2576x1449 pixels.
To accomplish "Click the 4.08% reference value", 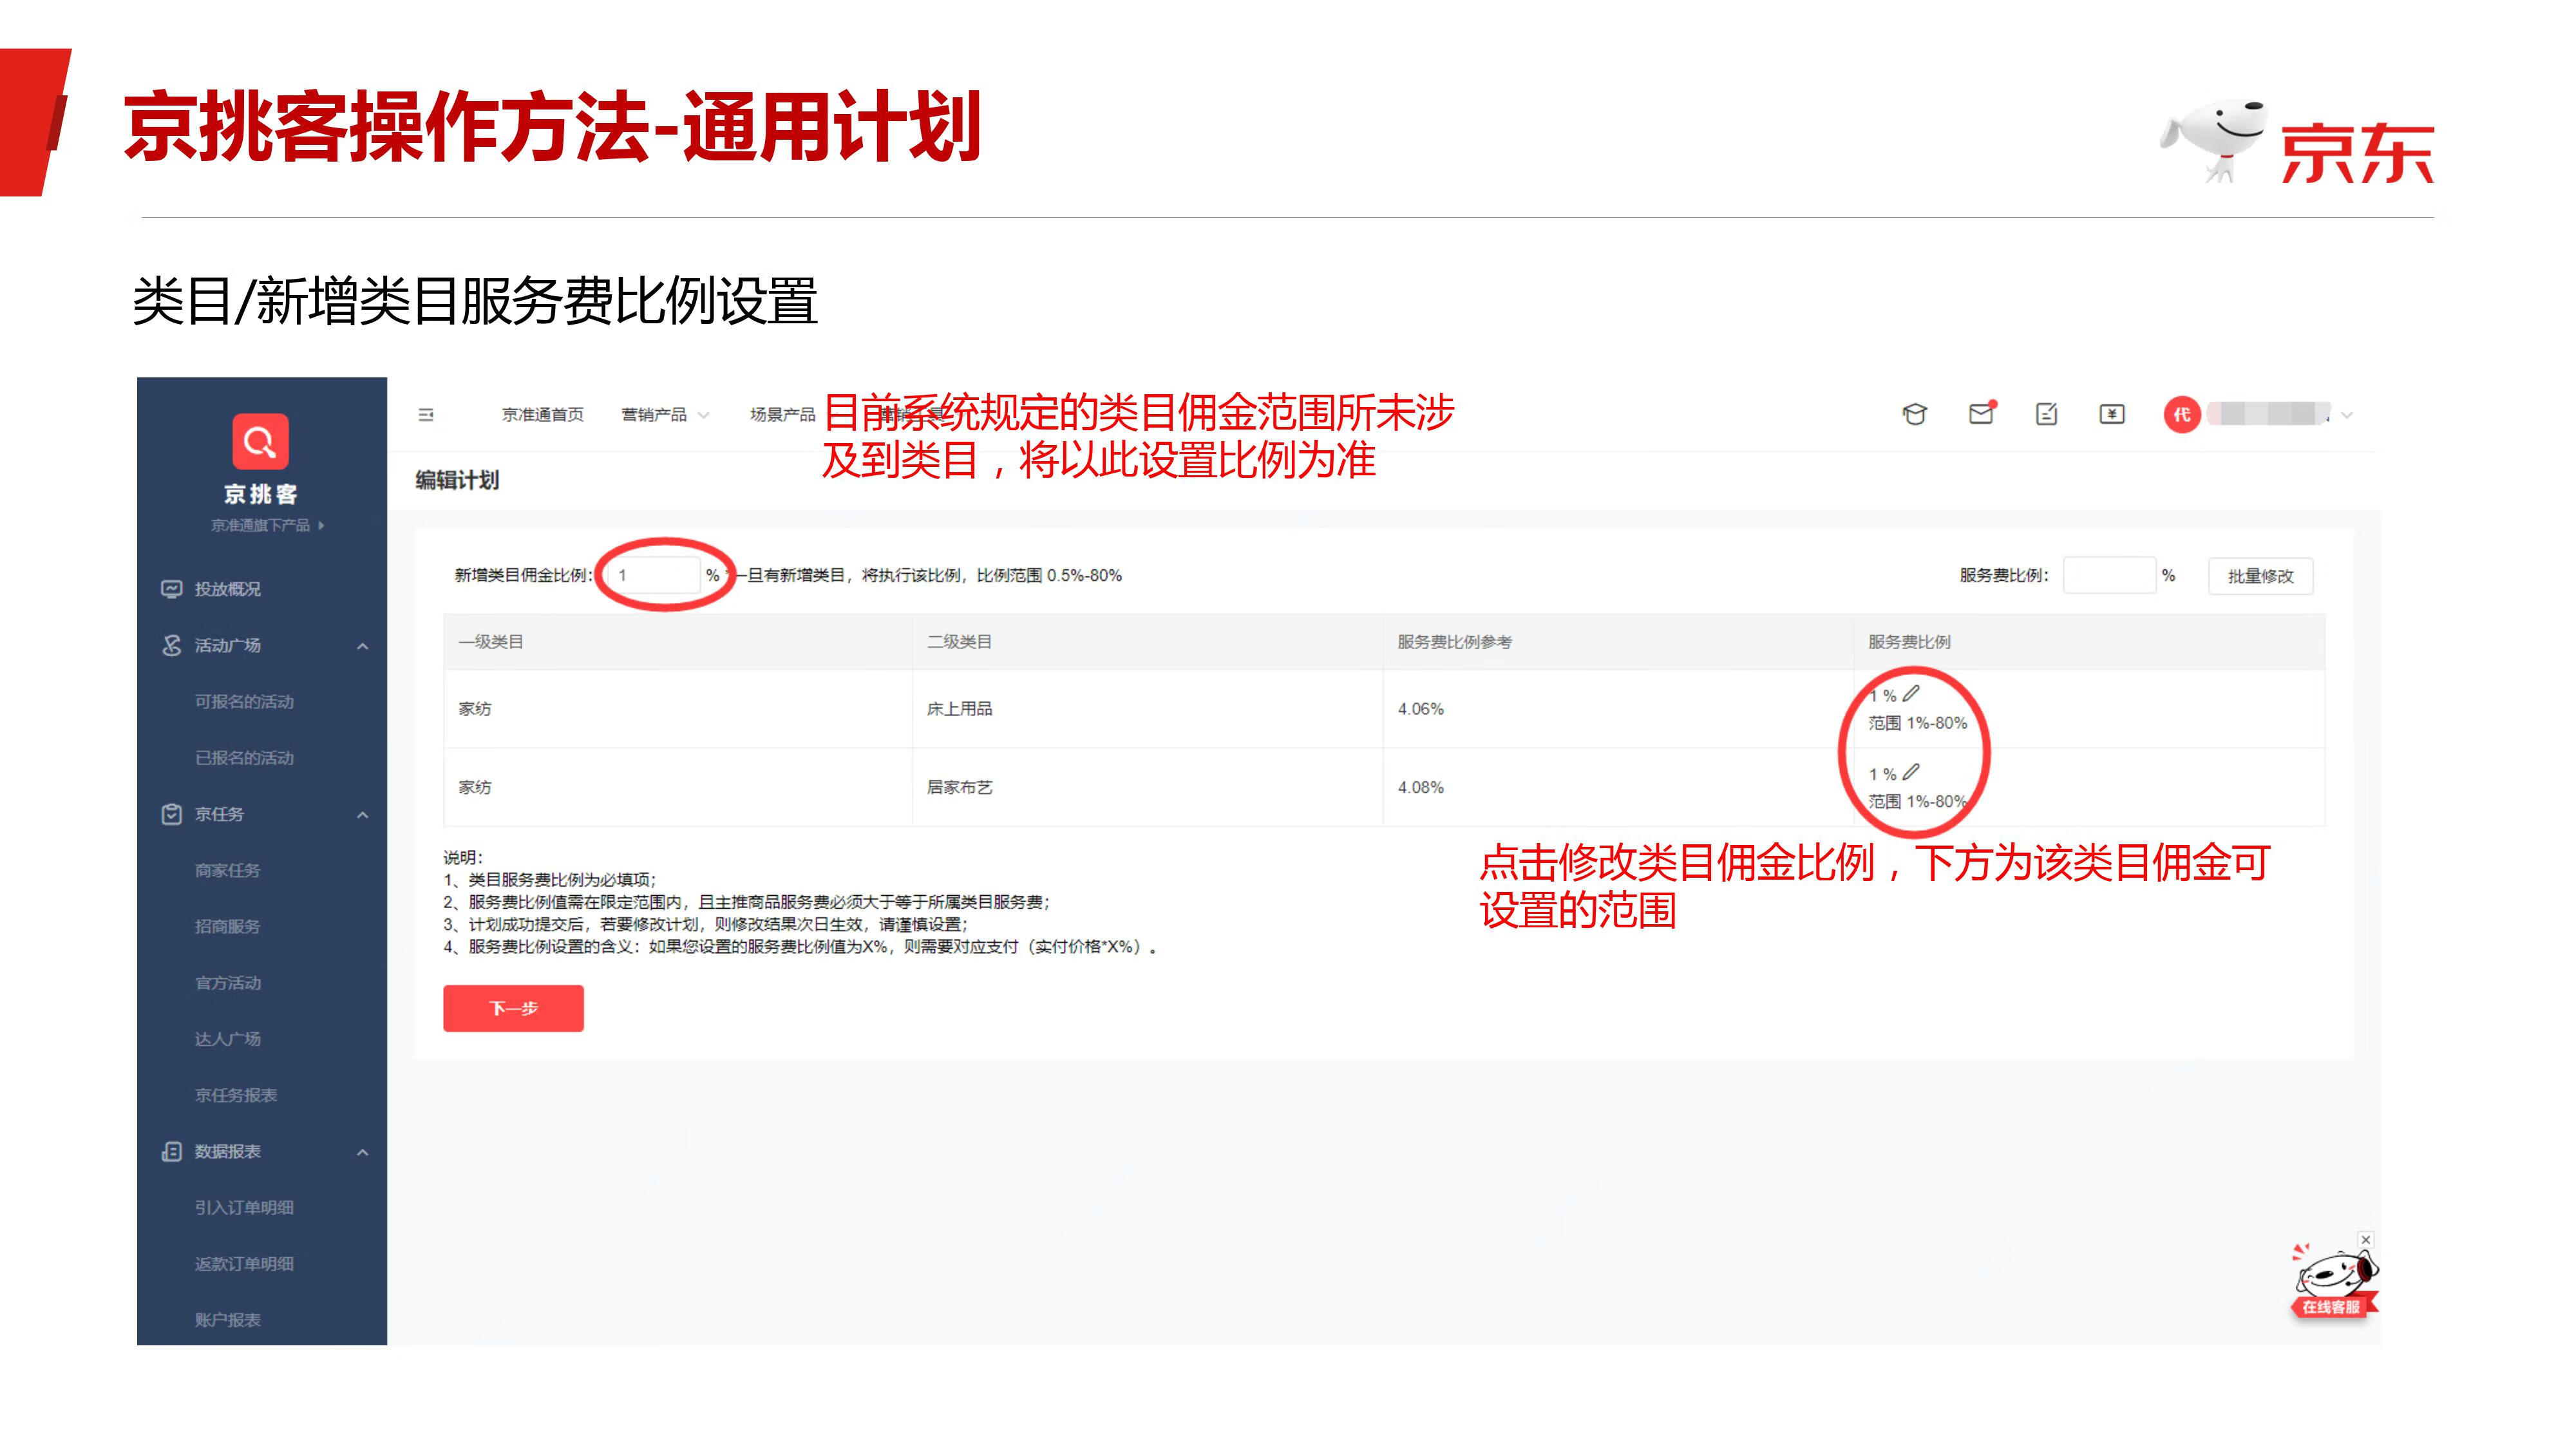I will (x=1420, y=787).
